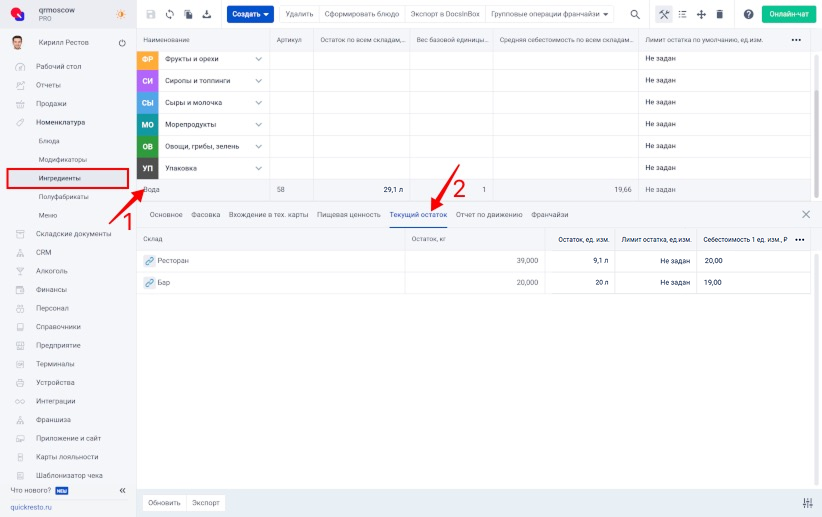Click the download icon in top toolbar
This screenshot has width=822, height=517.
pos(206,14)
